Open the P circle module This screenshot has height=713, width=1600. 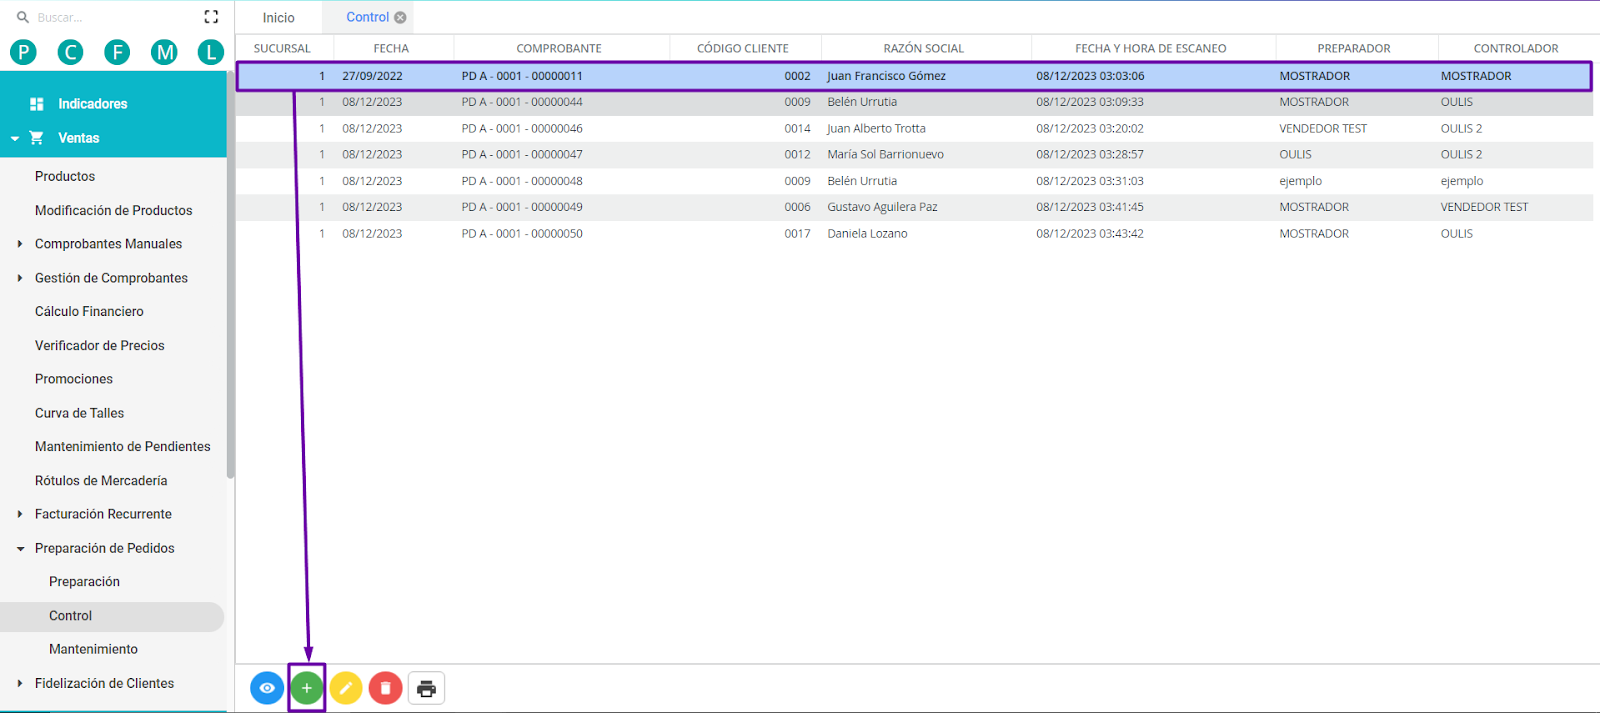[23, 52]
